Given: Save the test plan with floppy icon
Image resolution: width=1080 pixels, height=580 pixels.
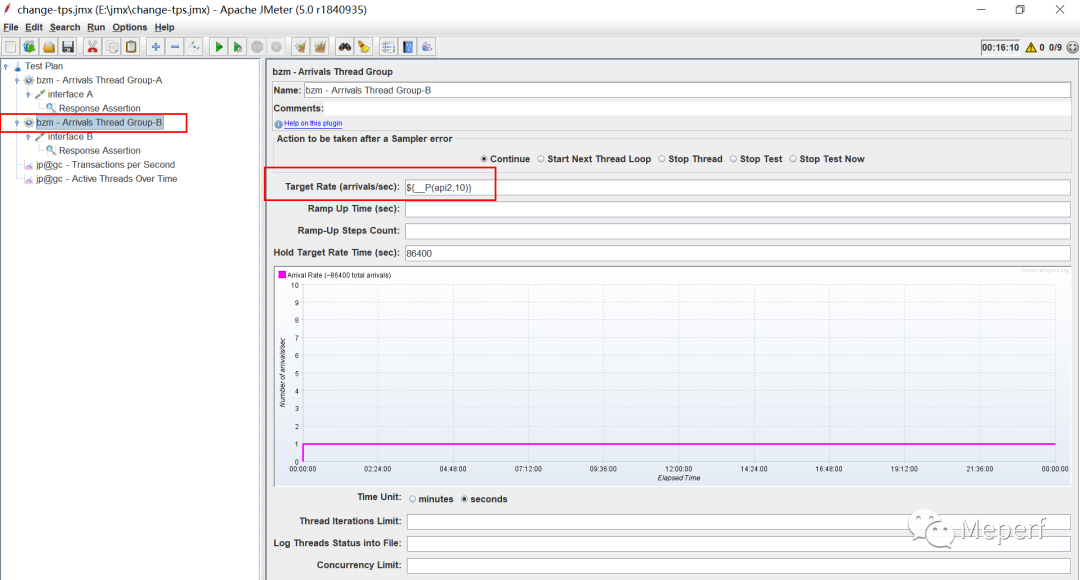Looking at the screenshot, I should (68, 47).
